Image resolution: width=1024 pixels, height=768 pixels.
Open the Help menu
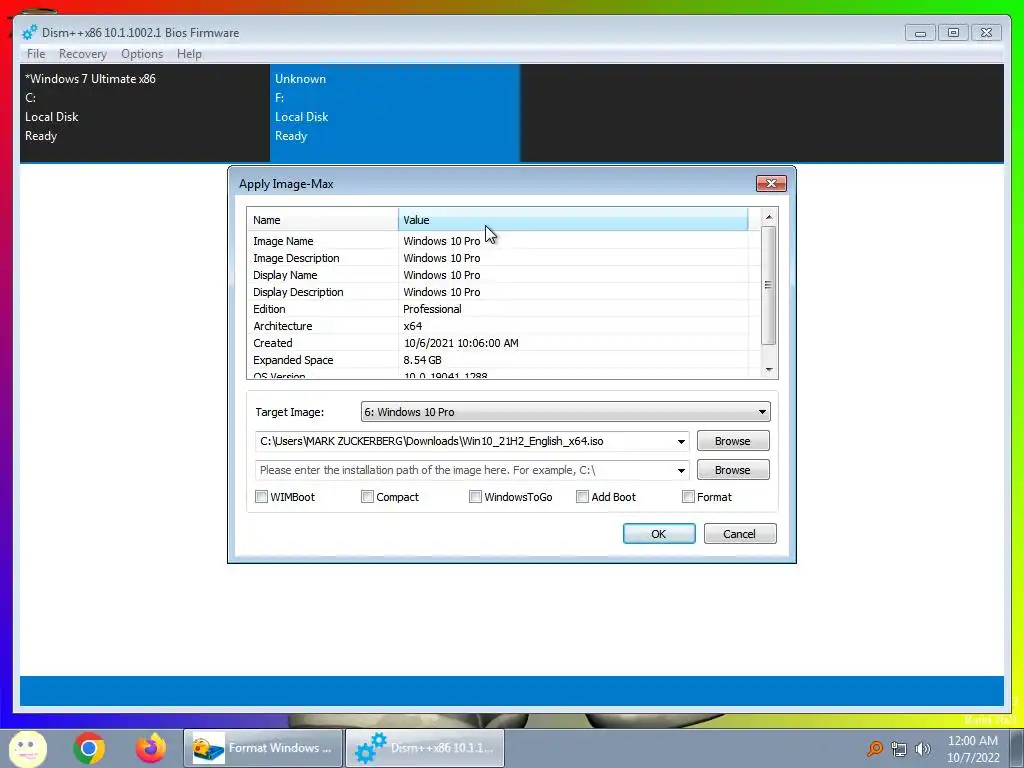click(x=189, y=54)
